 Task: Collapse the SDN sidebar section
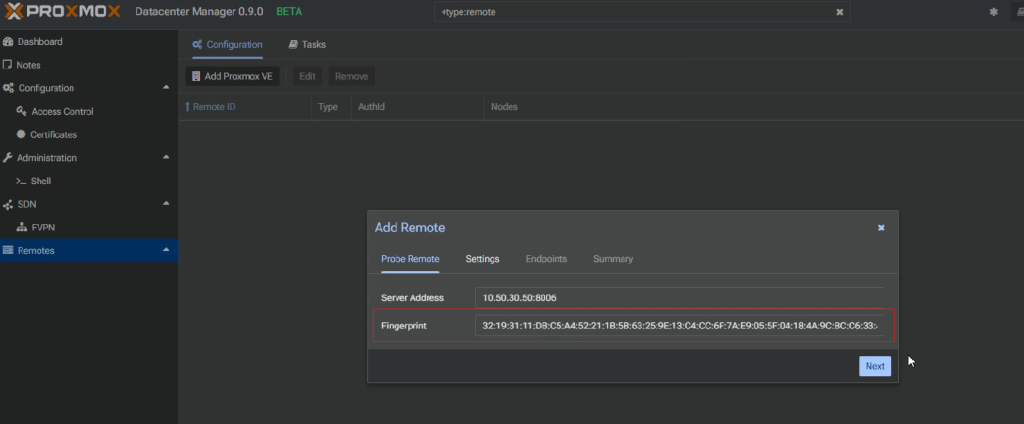click(166, 204)
